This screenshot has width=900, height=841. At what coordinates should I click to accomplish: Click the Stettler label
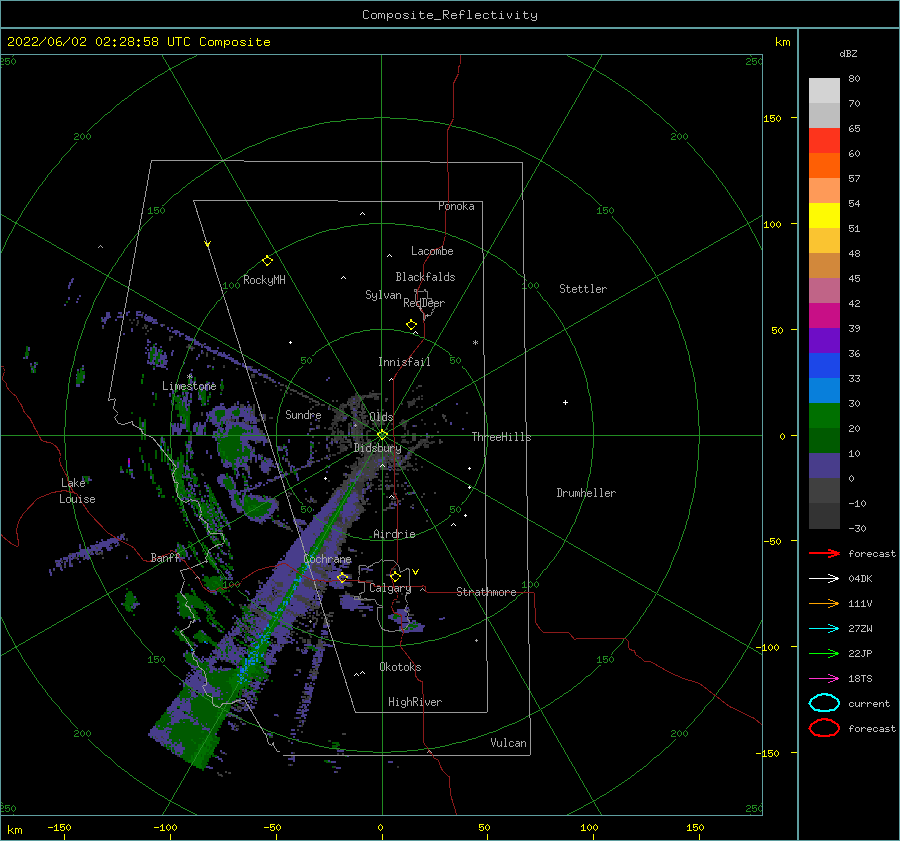[583, 289]
